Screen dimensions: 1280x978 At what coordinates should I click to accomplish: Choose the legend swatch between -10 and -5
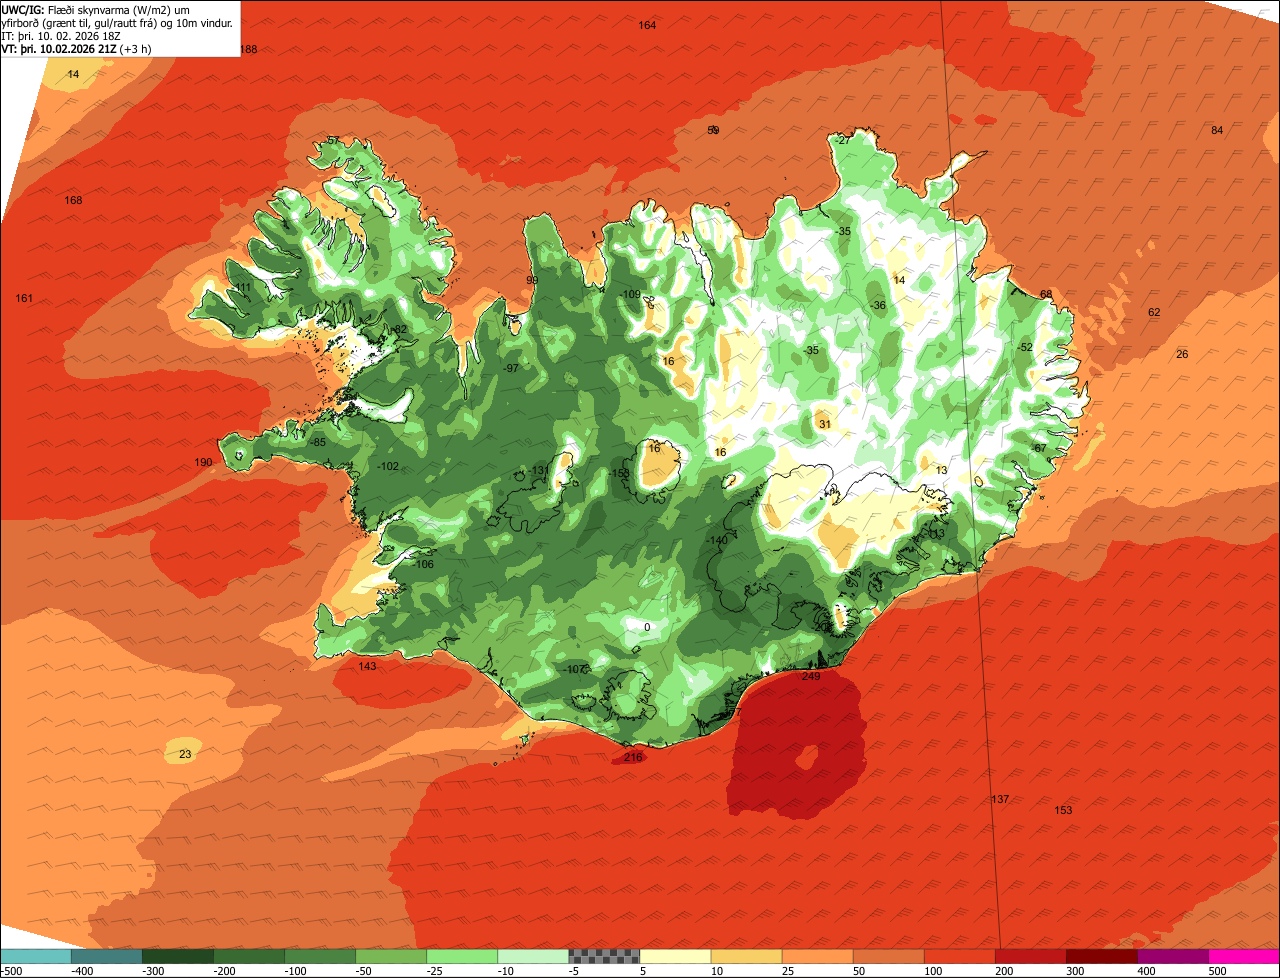click(533, 956)
